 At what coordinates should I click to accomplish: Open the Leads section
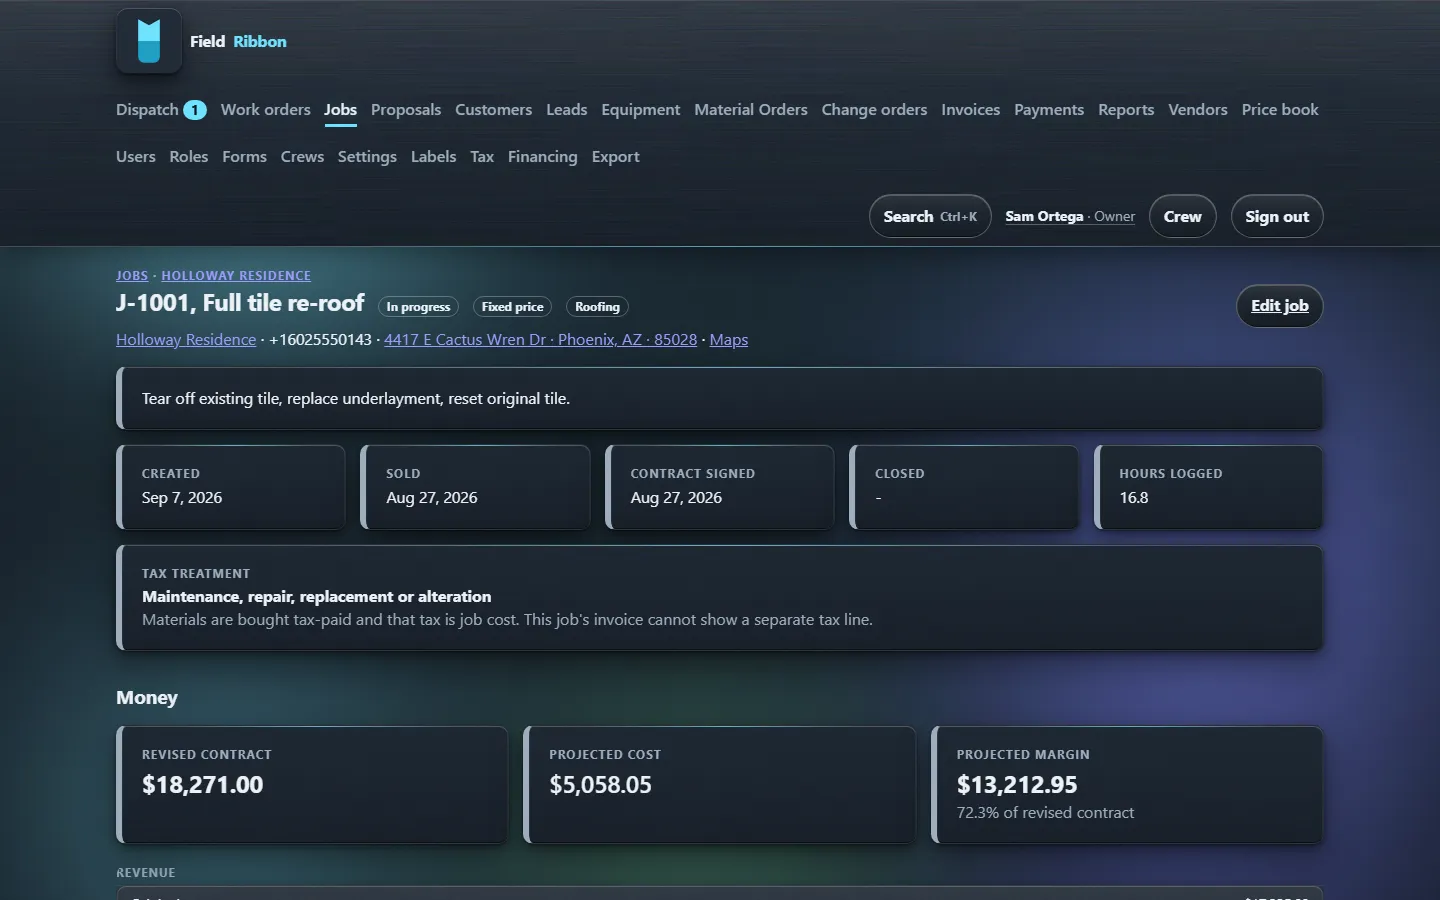566,110
